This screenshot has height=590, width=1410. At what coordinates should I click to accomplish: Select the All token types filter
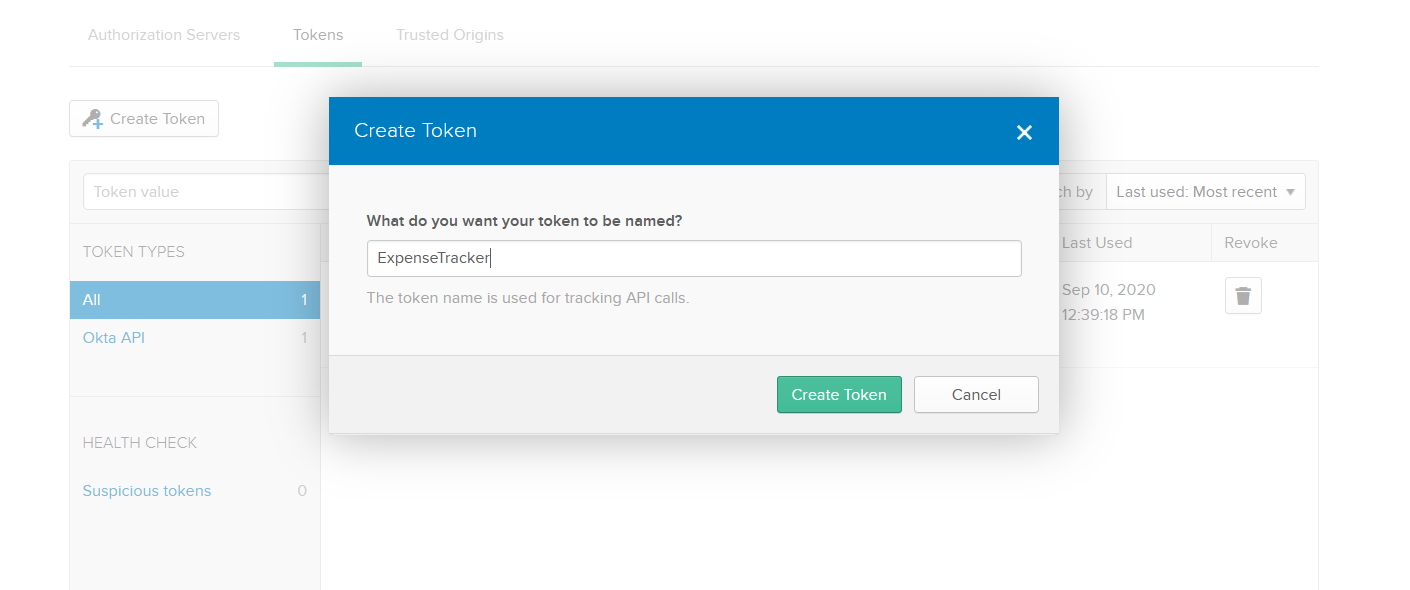[x=194, y=300]
